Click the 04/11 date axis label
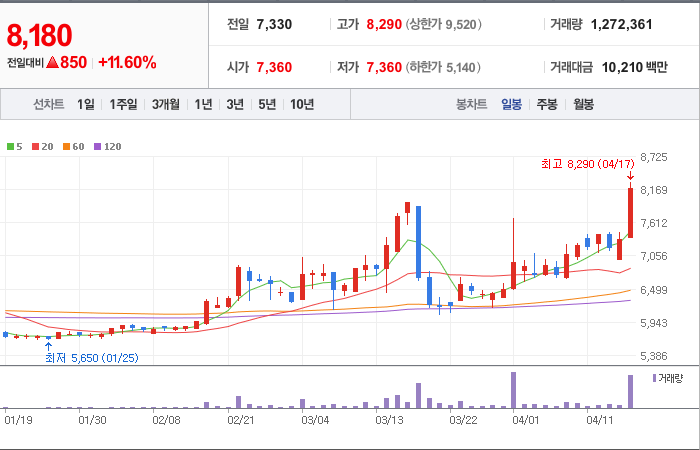This screenshot has width=700, height=450. 600,420
